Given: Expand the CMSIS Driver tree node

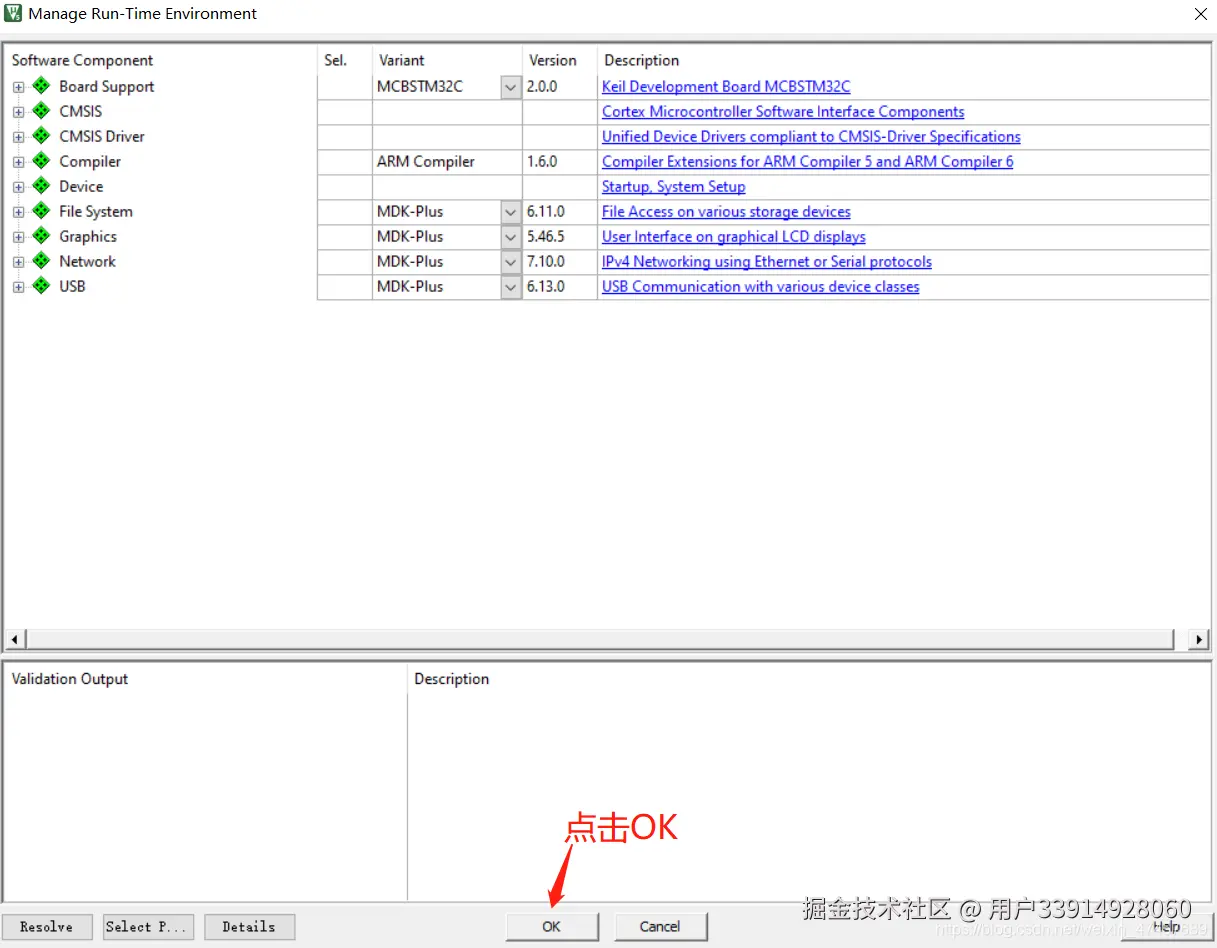Looking at the screenshot, I should tap(18, 137).
